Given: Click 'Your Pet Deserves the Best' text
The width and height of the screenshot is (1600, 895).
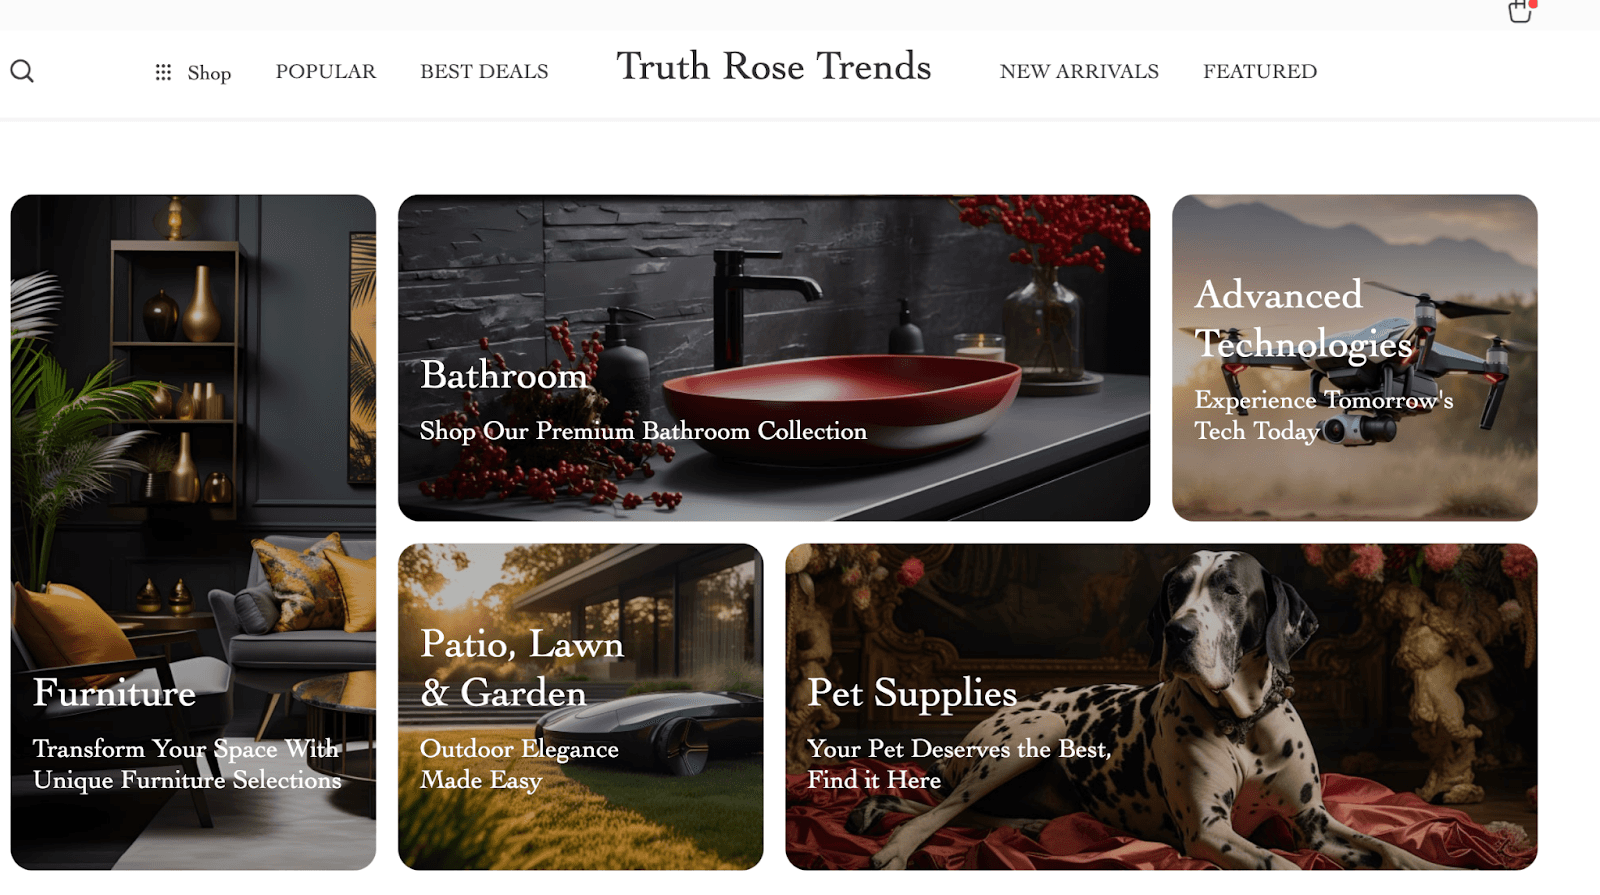Looking at the screenshot, I should pyautogui.click(x=958, y=749).
